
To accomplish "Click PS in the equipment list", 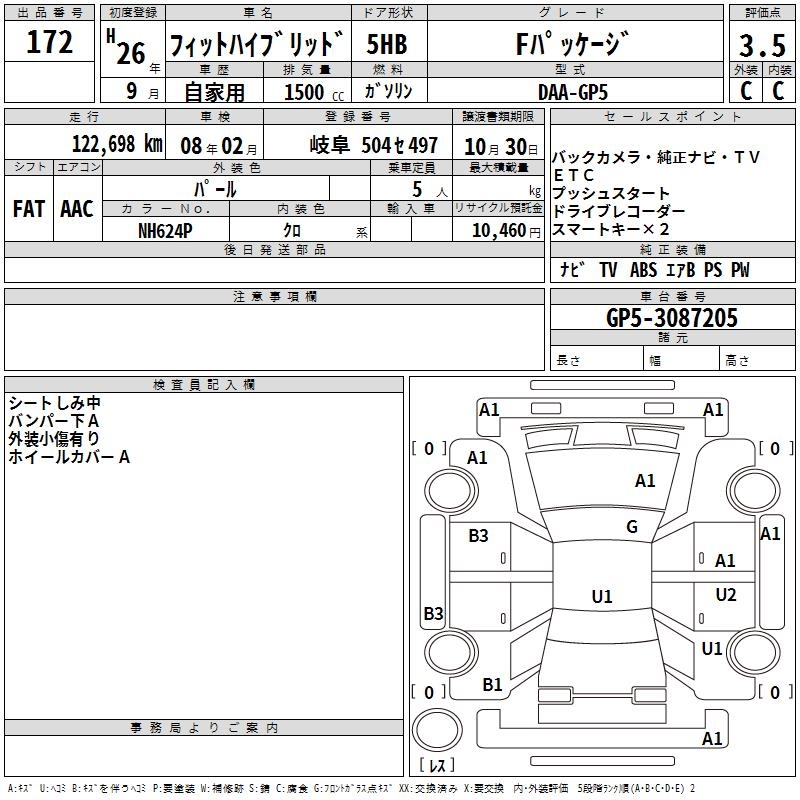I will tap(713, 270).
